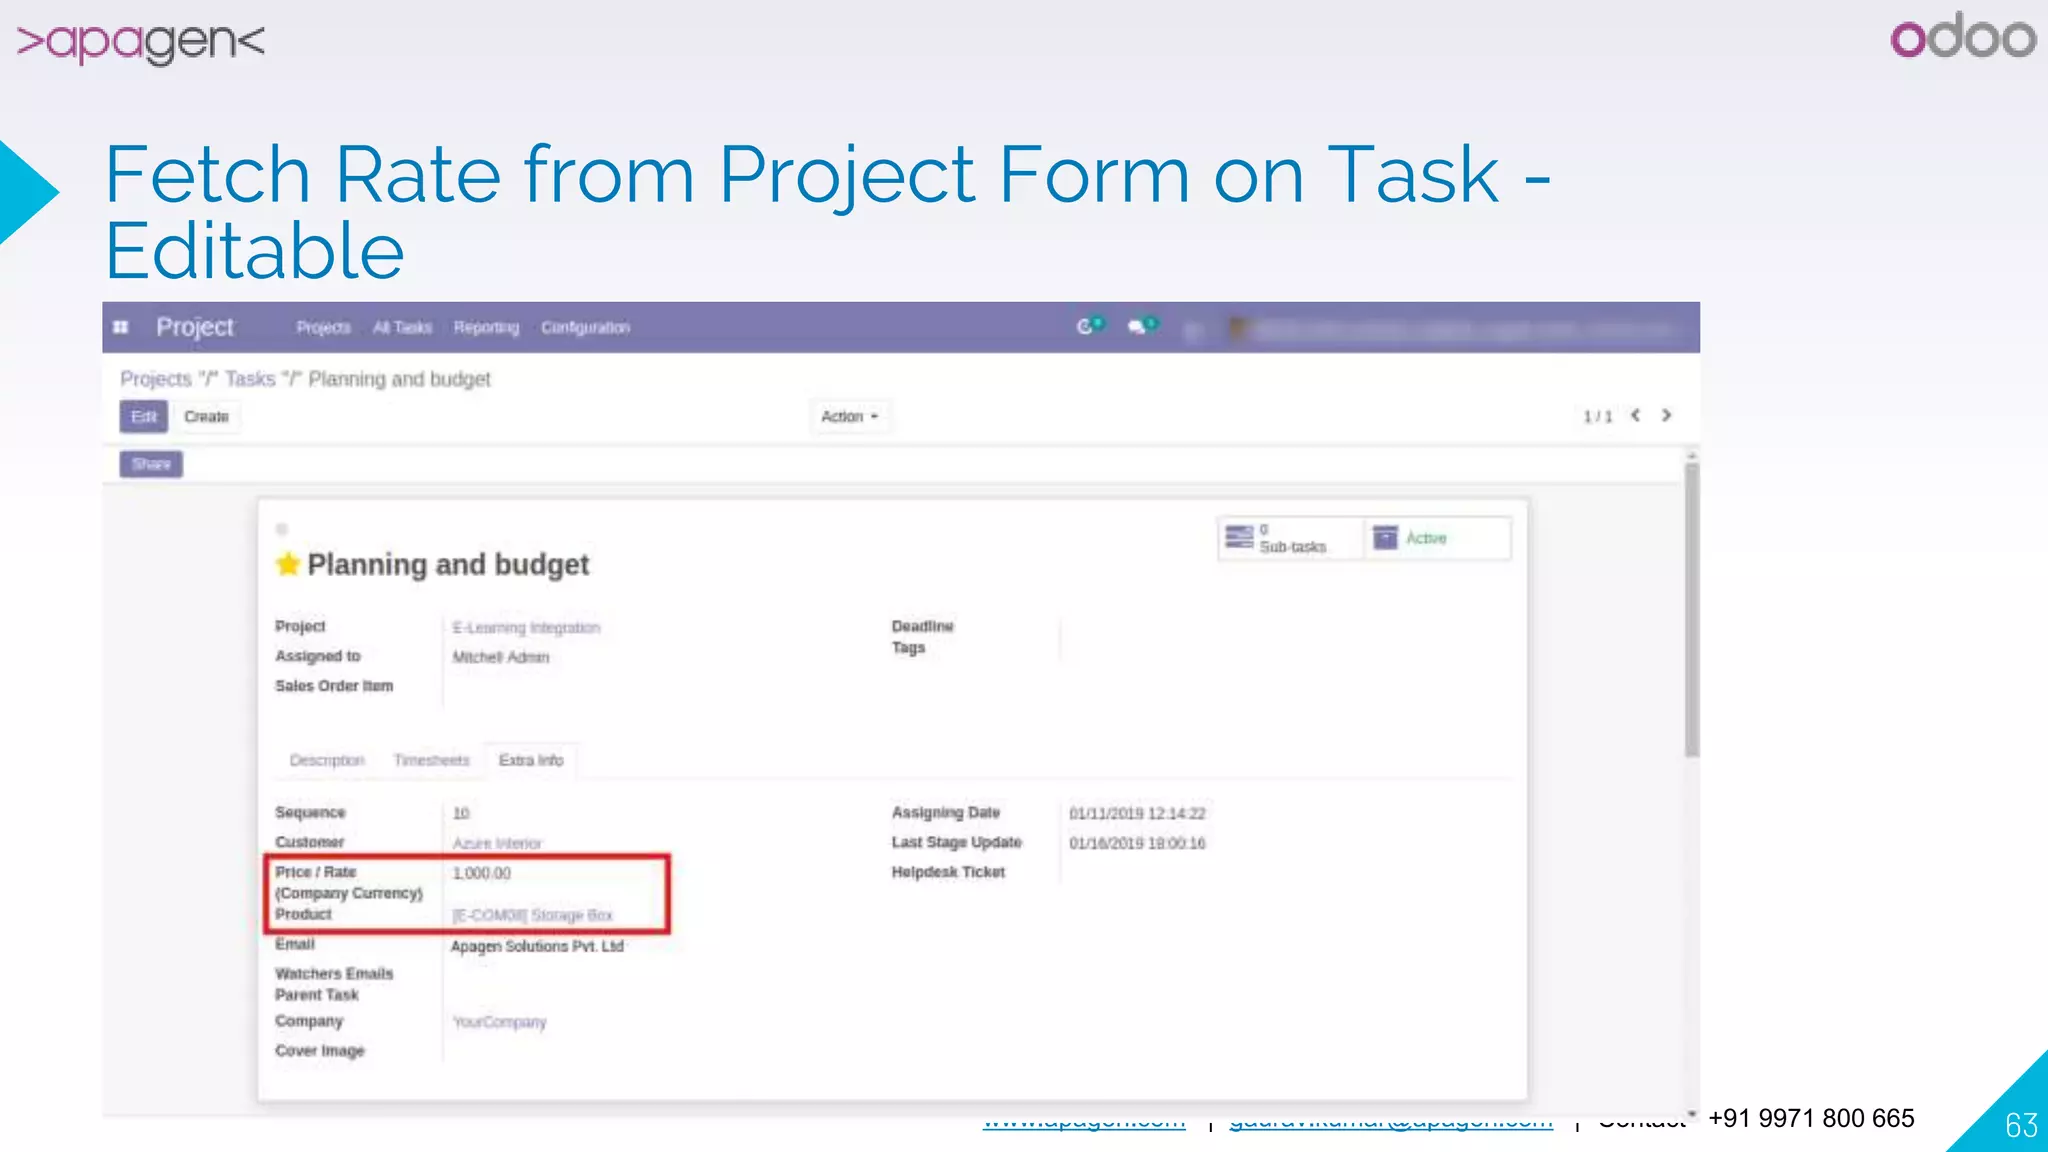Click the Price / Rate value 1,000.00
This screenshot has height=1152, width=2048.
point(481,874)
